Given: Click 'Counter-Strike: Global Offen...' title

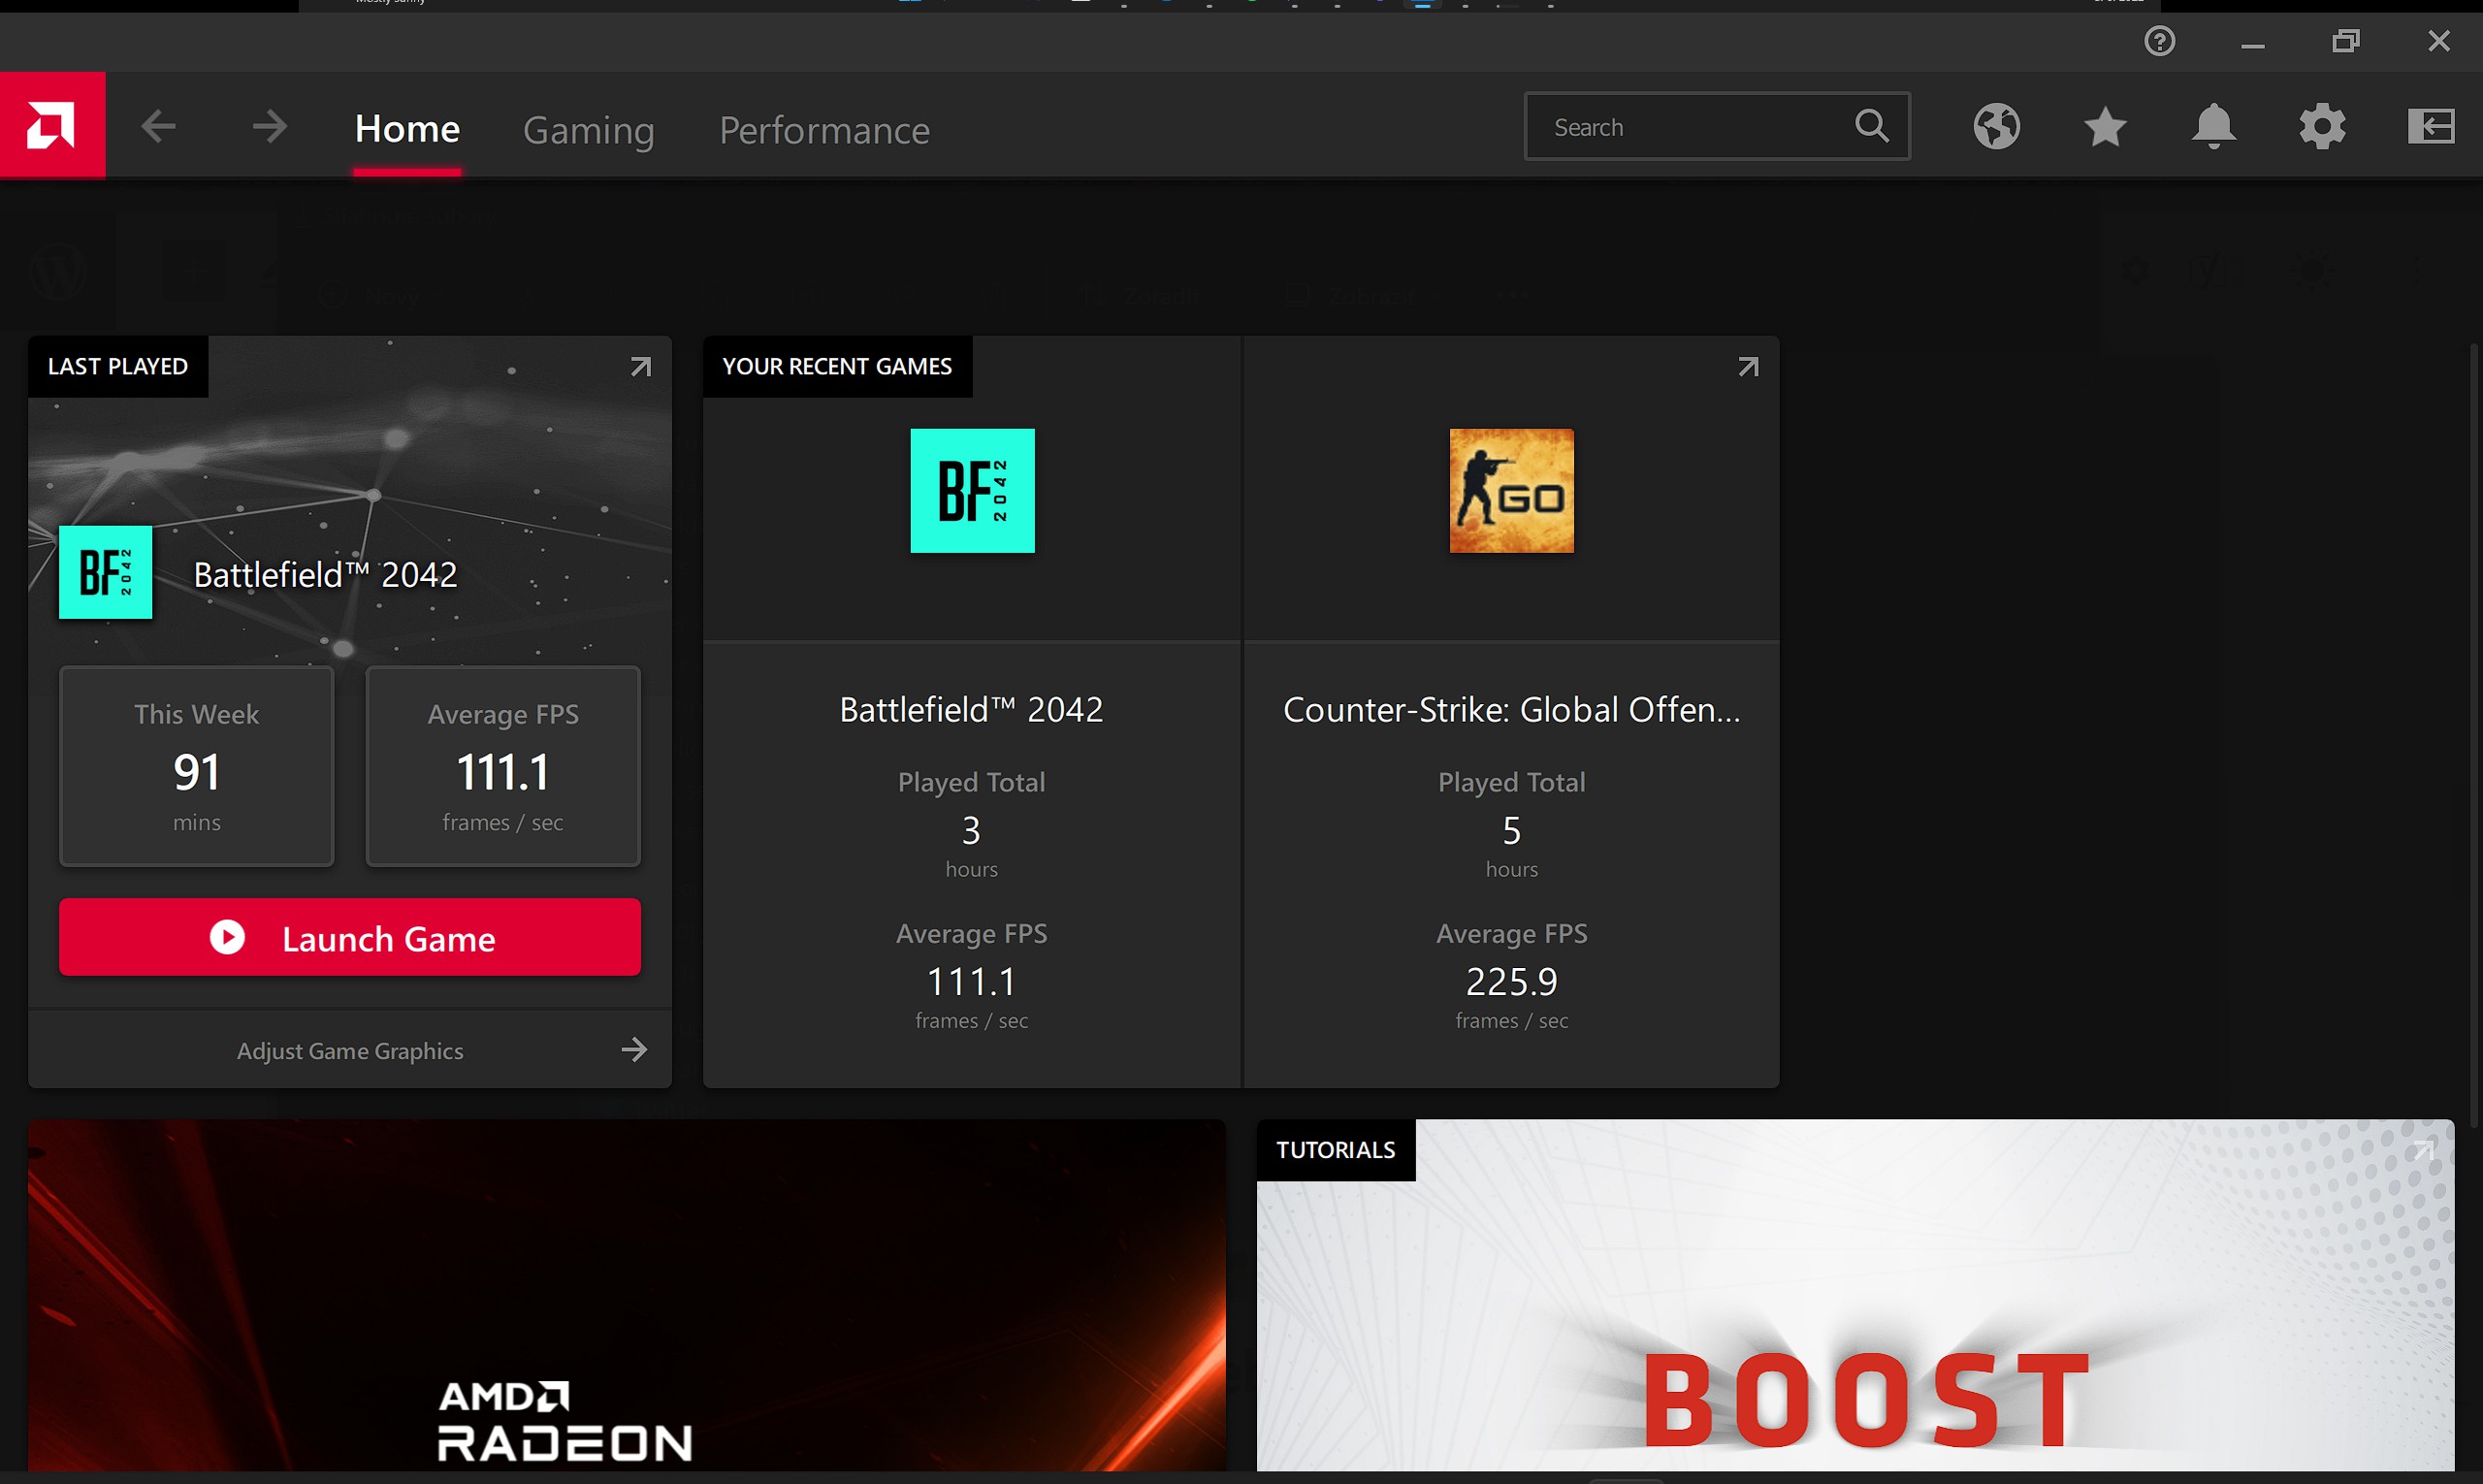Looking at the screenshot, I should click(1511, 709).
